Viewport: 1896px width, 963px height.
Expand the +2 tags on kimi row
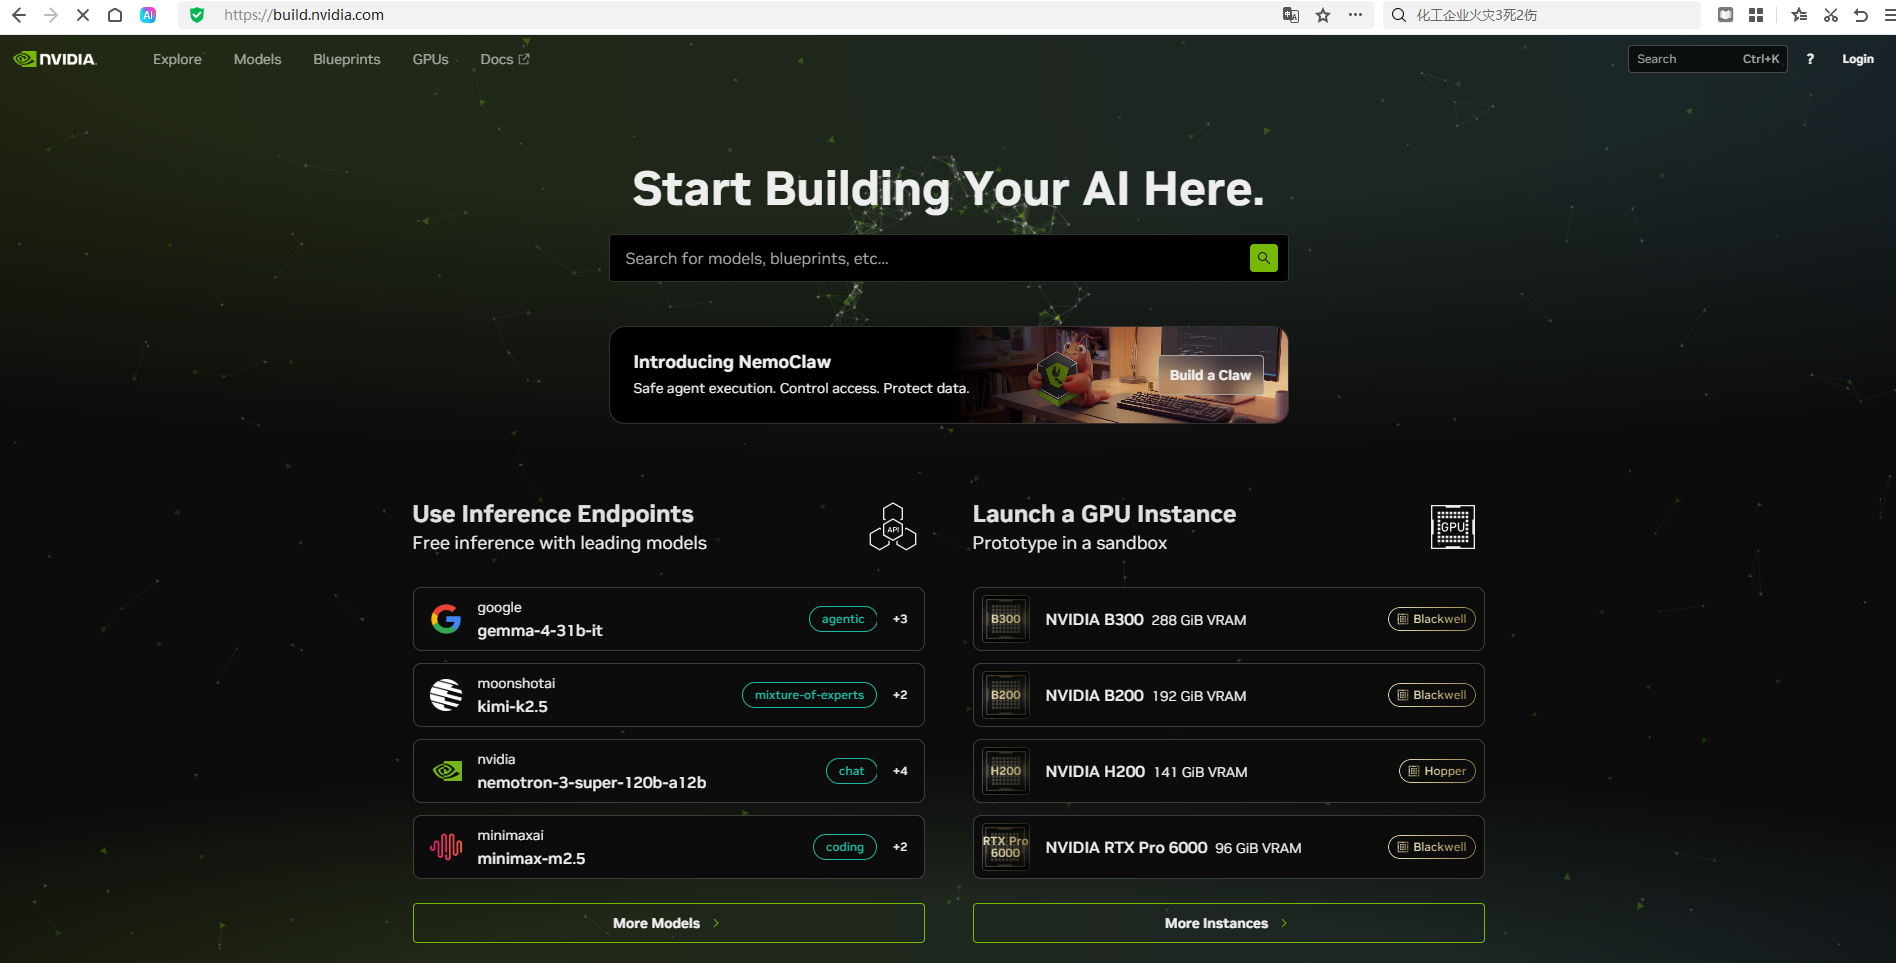pyautogui.click(x=900, y=695)
